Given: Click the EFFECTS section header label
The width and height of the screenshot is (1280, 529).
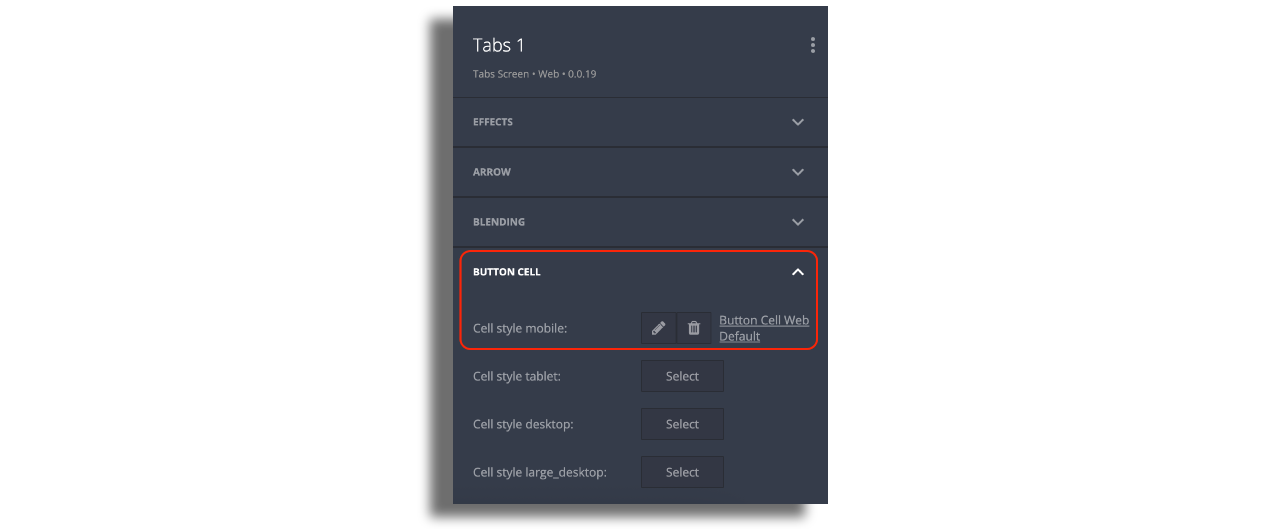Looking at the screenshot, I should pos(493,122).
